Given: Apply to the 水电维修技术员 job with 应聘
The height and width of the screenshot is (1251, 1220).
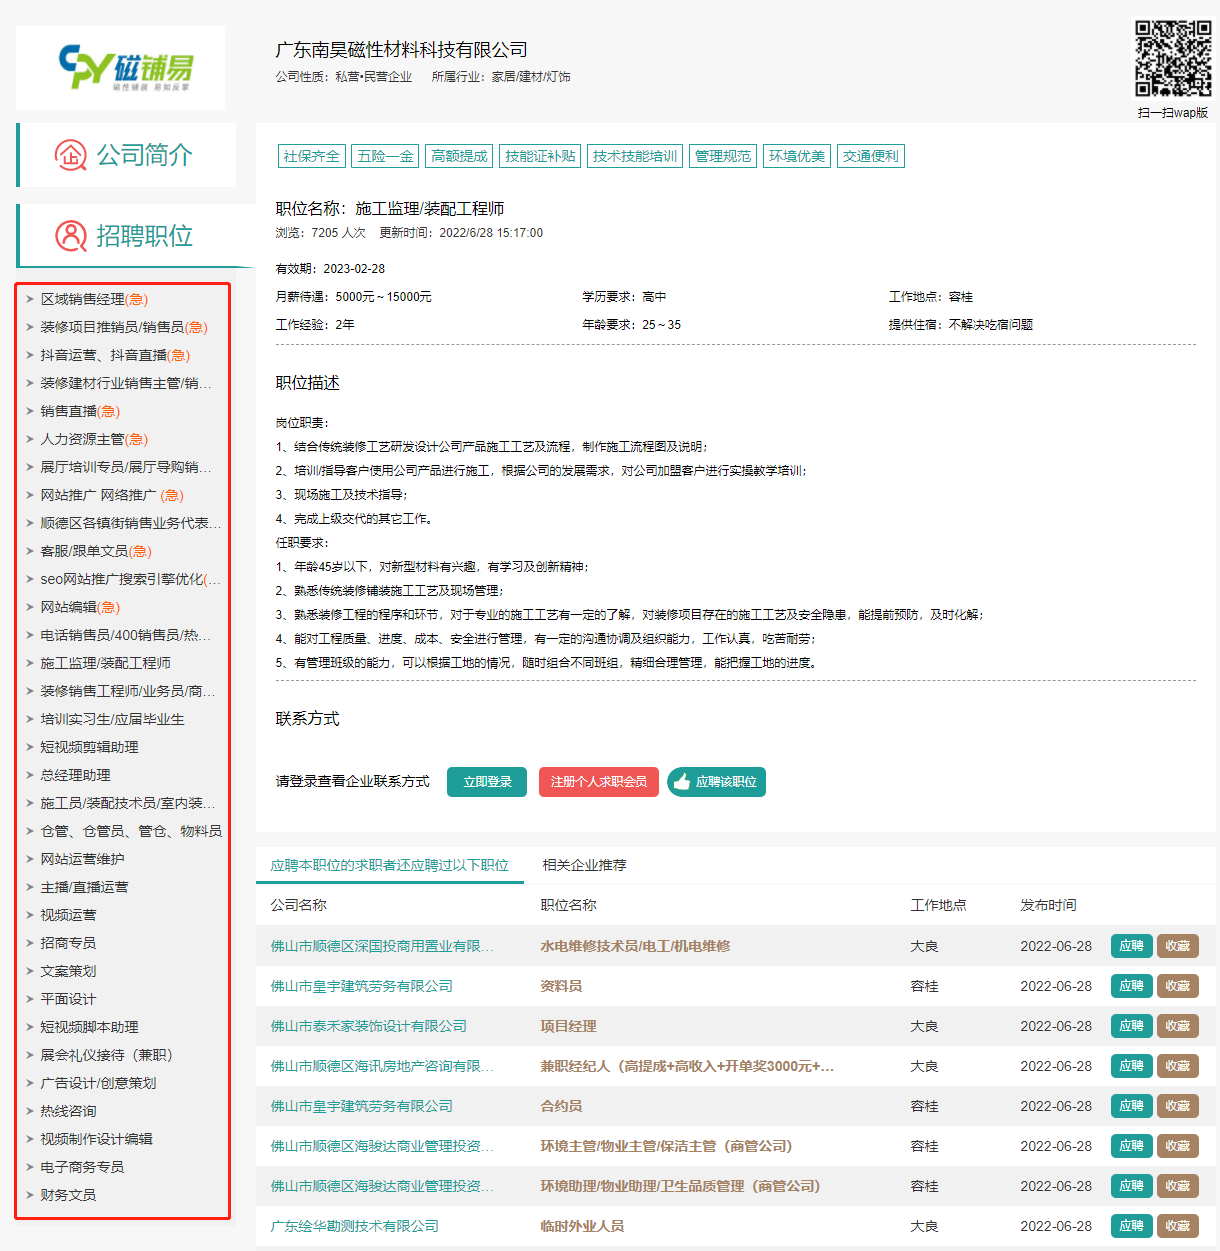Looking at the screenshot, I should (x=1131, y=946).
